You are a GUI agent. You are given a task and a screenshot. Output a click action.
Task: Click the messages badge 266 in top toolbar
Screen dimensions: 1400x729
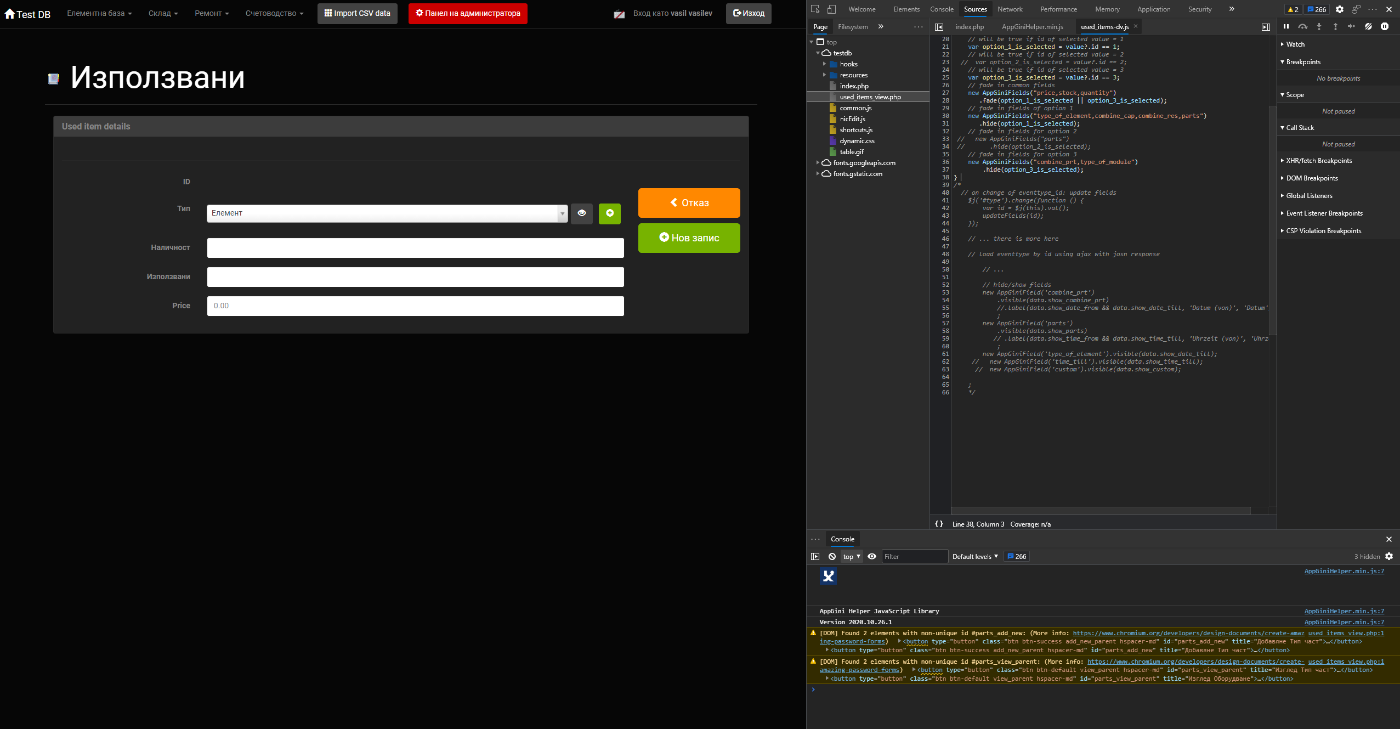(1316, 9)
